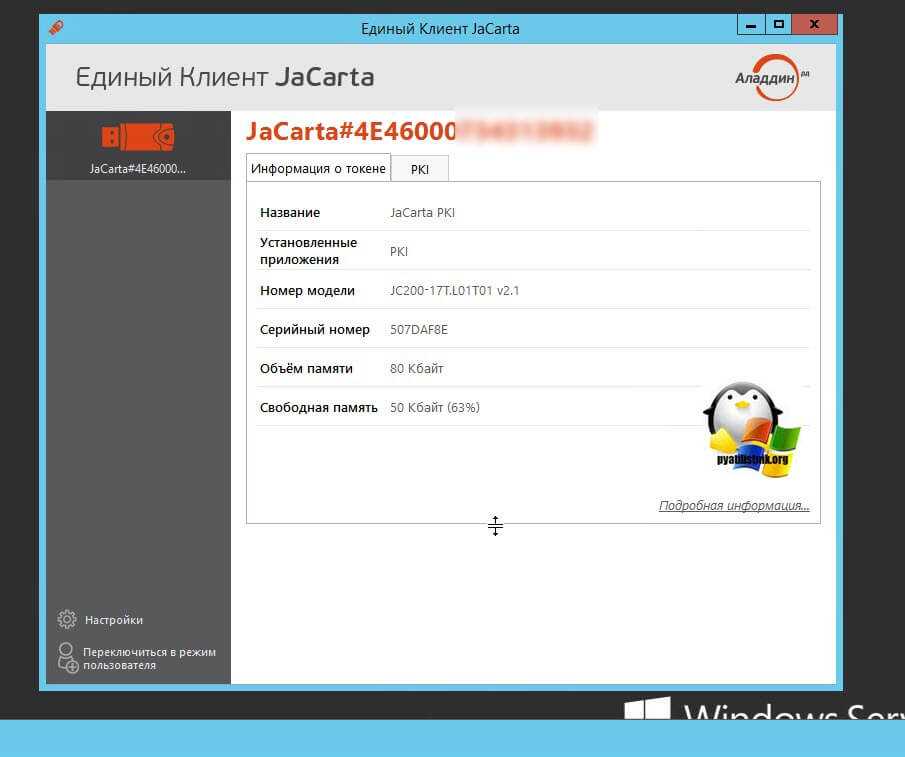Select the JaCarta#4E46000... label in the sidebar
Screen dimensions: 905x757
point(138,168)
